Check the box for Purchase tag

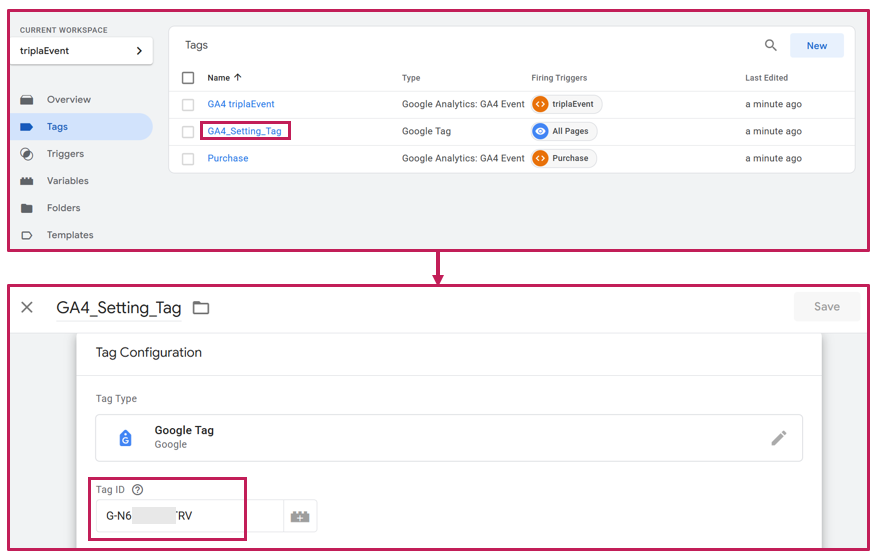pyautogui.click(x=188, y=158)
